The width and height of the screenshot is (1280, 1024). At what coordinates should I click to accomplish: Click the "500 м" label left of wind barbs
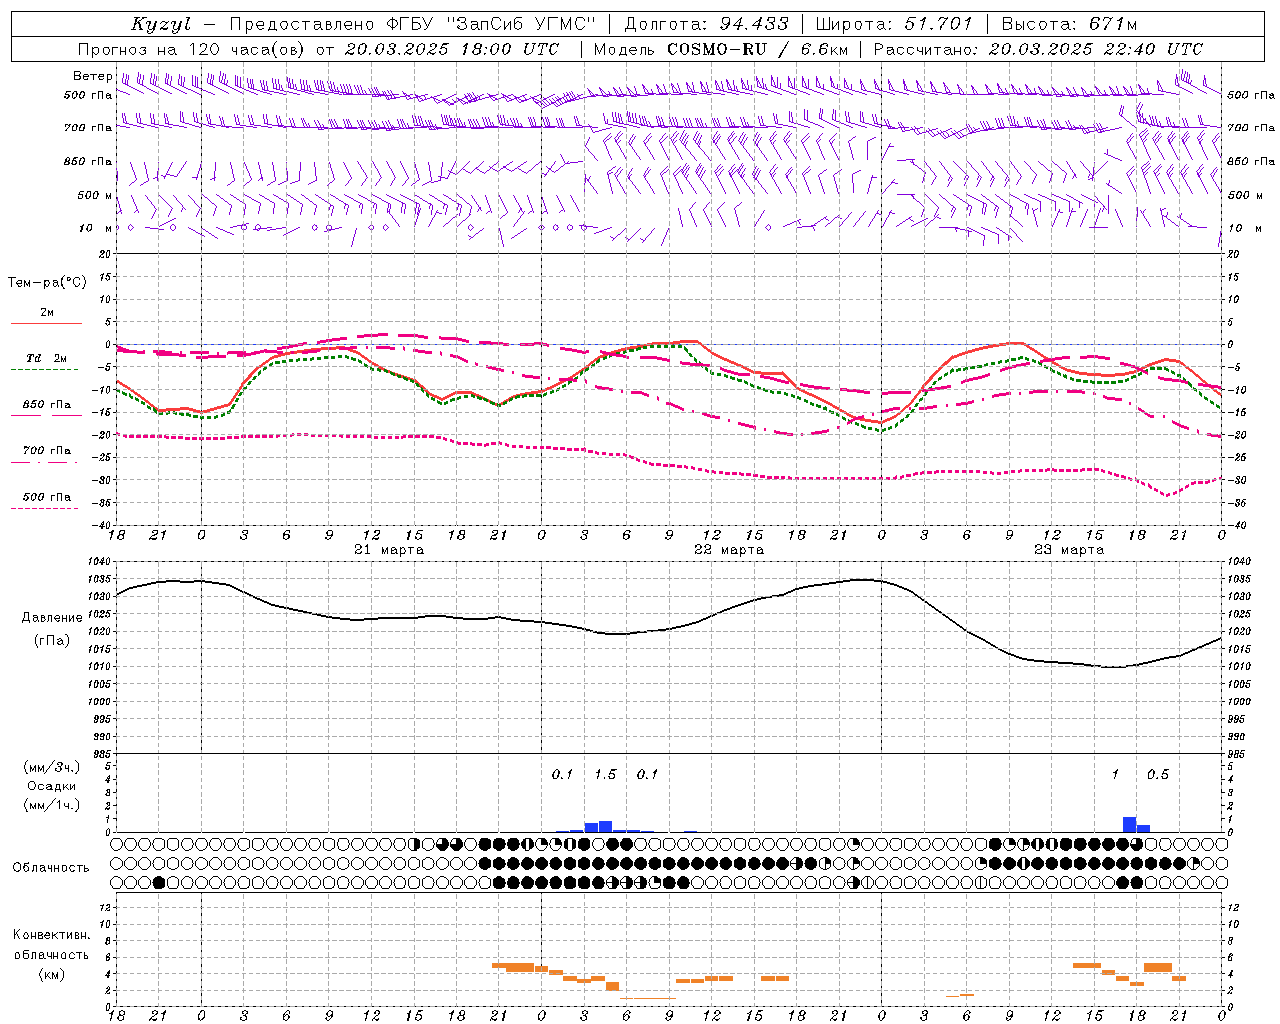coord(94,195)
